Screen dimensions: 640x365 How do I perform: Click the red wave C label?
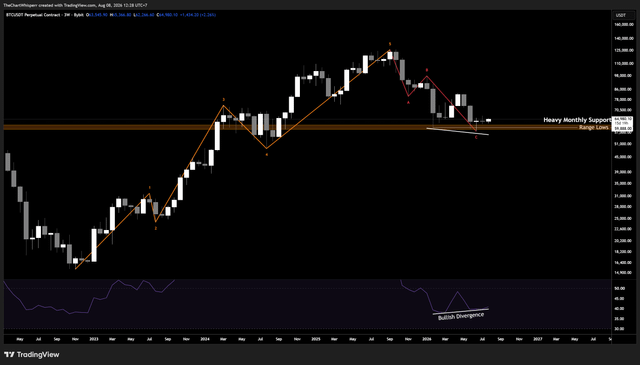click(x=476, y=138)
